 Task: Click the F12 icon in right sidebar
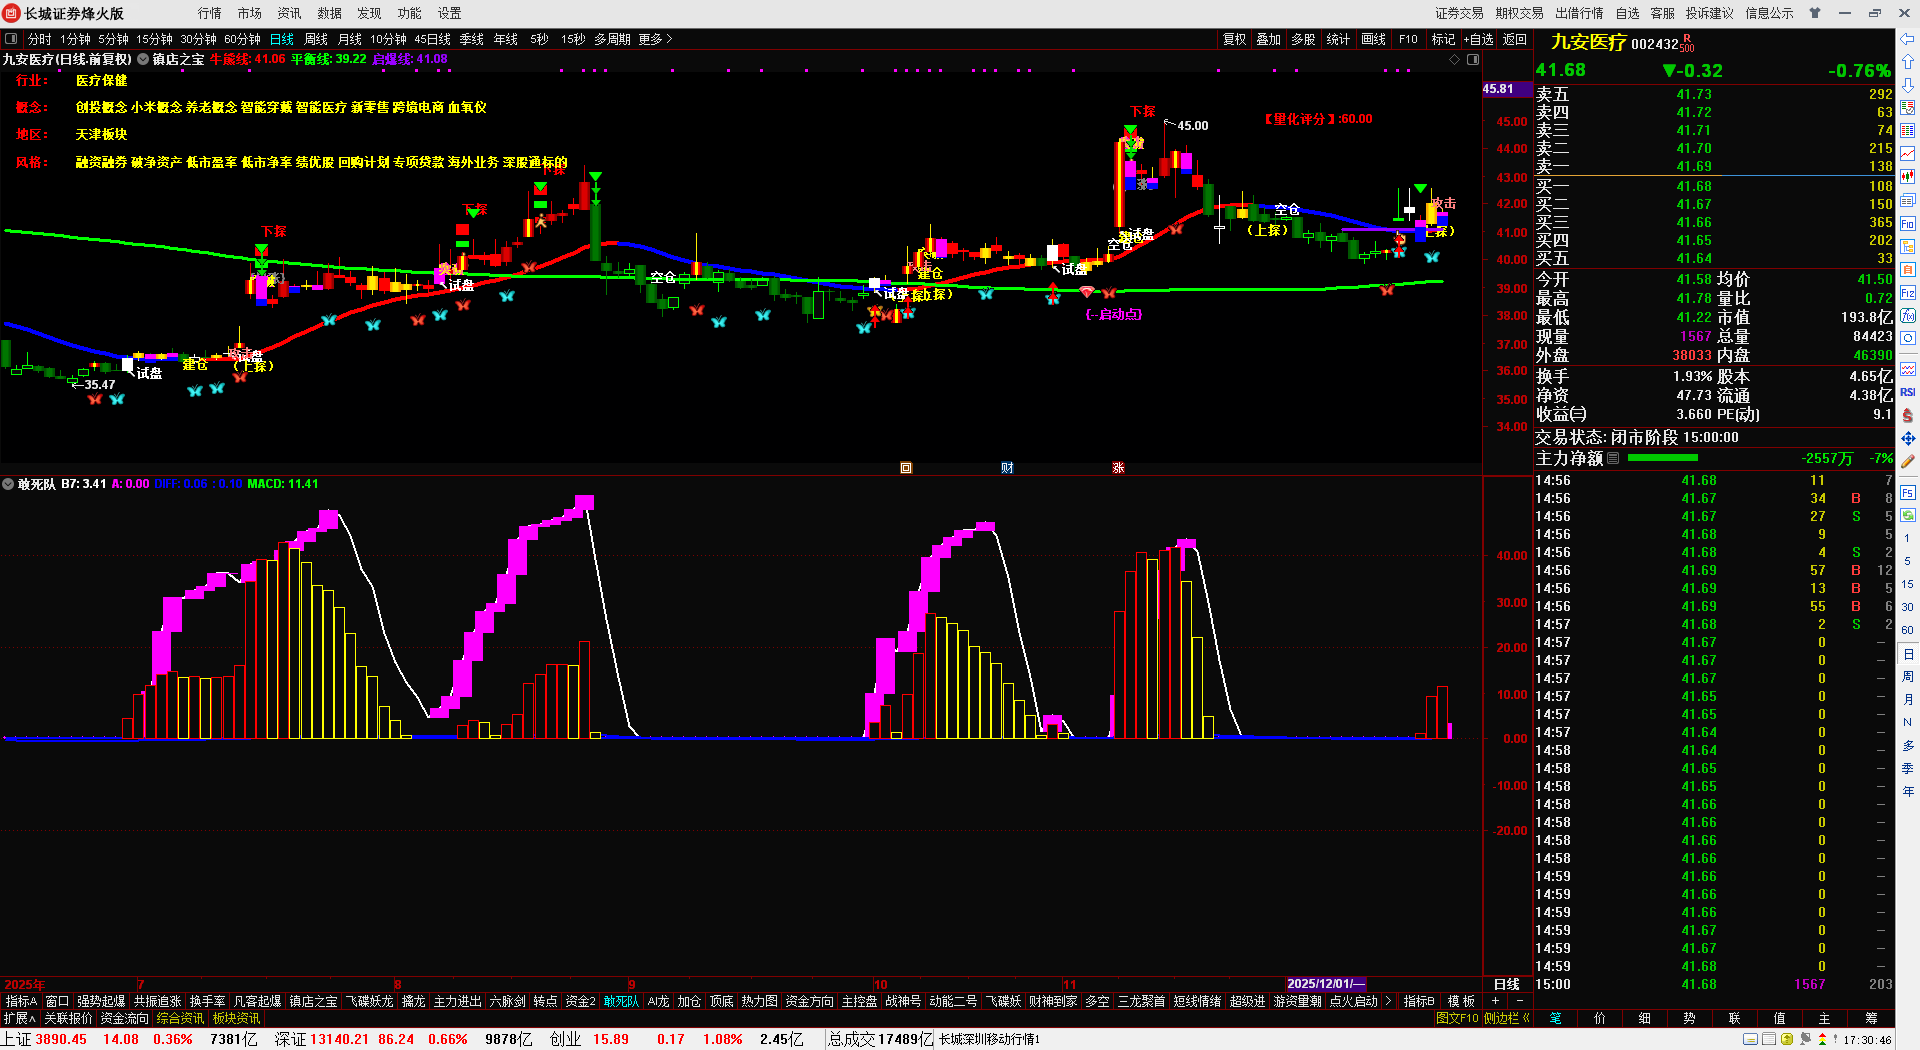1908,293
